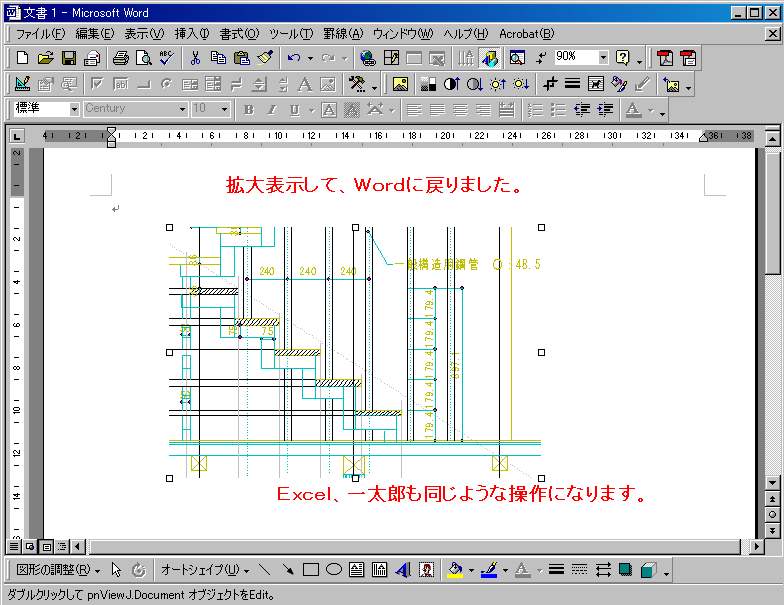The height and width of the screenshot is (605, 784).
Task: Show or hide formatting marks icon
Action: (x=541, y=58)
